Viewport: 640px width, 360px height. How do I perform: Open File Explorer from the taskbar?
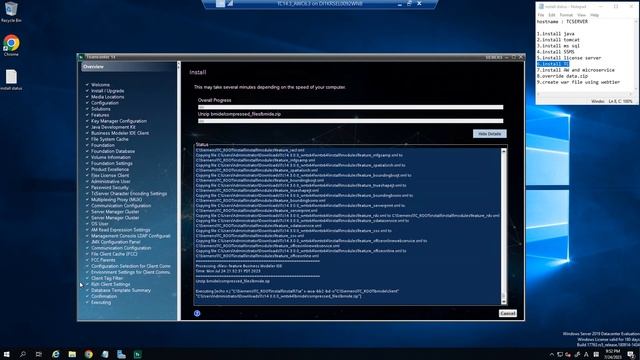click(x=72, y=354)
